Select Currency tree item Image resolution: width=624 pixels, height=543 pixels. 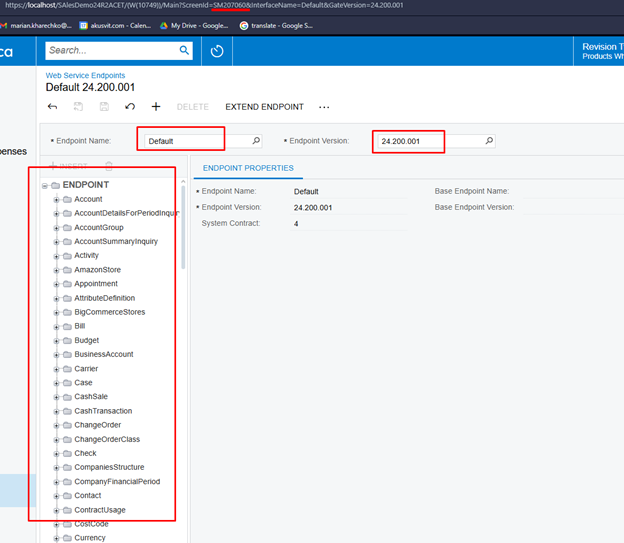(90, 538)
